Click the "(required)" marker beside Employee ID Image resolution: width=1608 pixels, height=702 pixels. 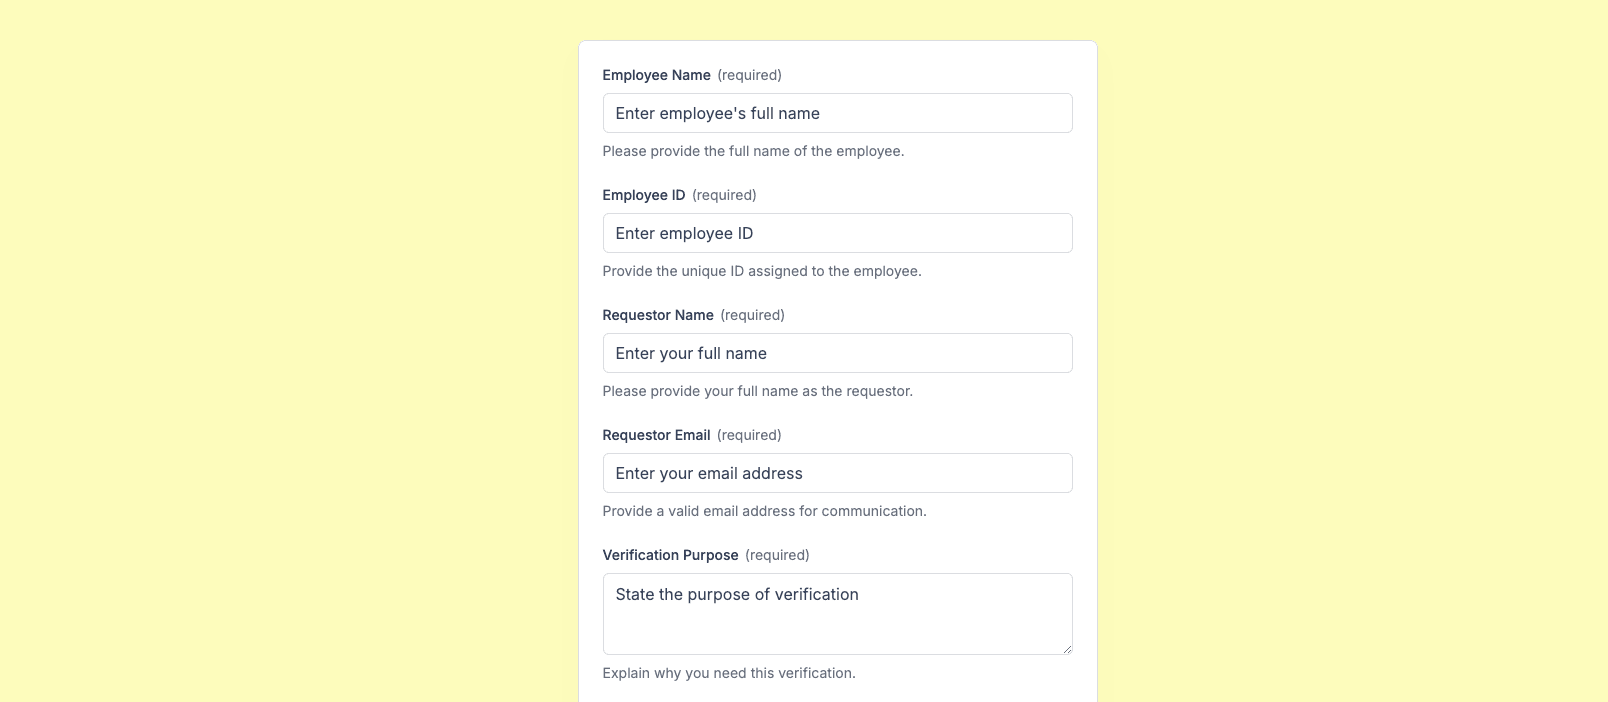point(724,195)
